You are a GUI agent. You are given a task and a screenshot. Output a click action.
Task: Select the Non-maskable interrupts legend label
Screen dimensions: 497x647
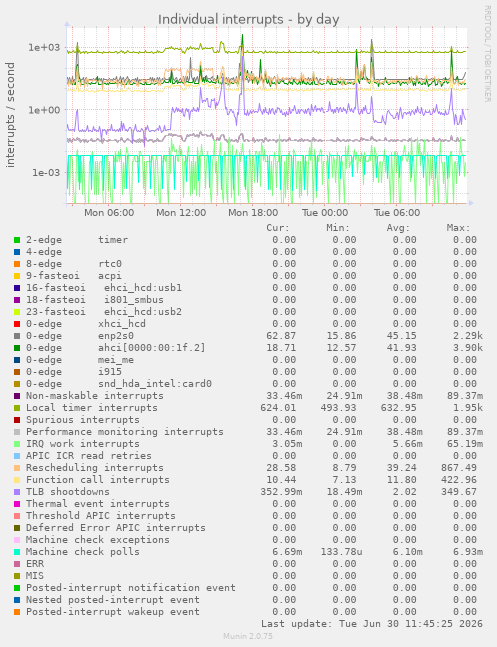95,396
